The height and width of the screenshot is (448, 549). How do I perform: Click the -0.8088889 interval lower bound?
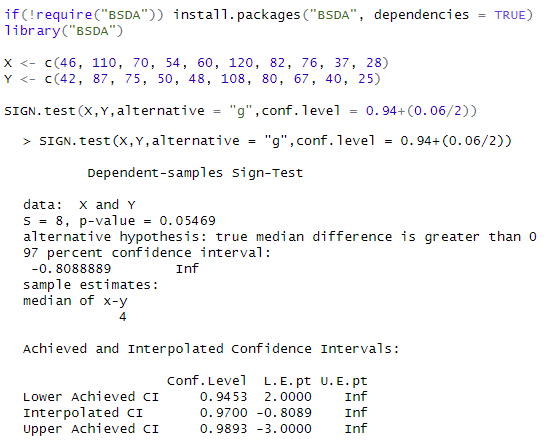click(x=71, y=269)
